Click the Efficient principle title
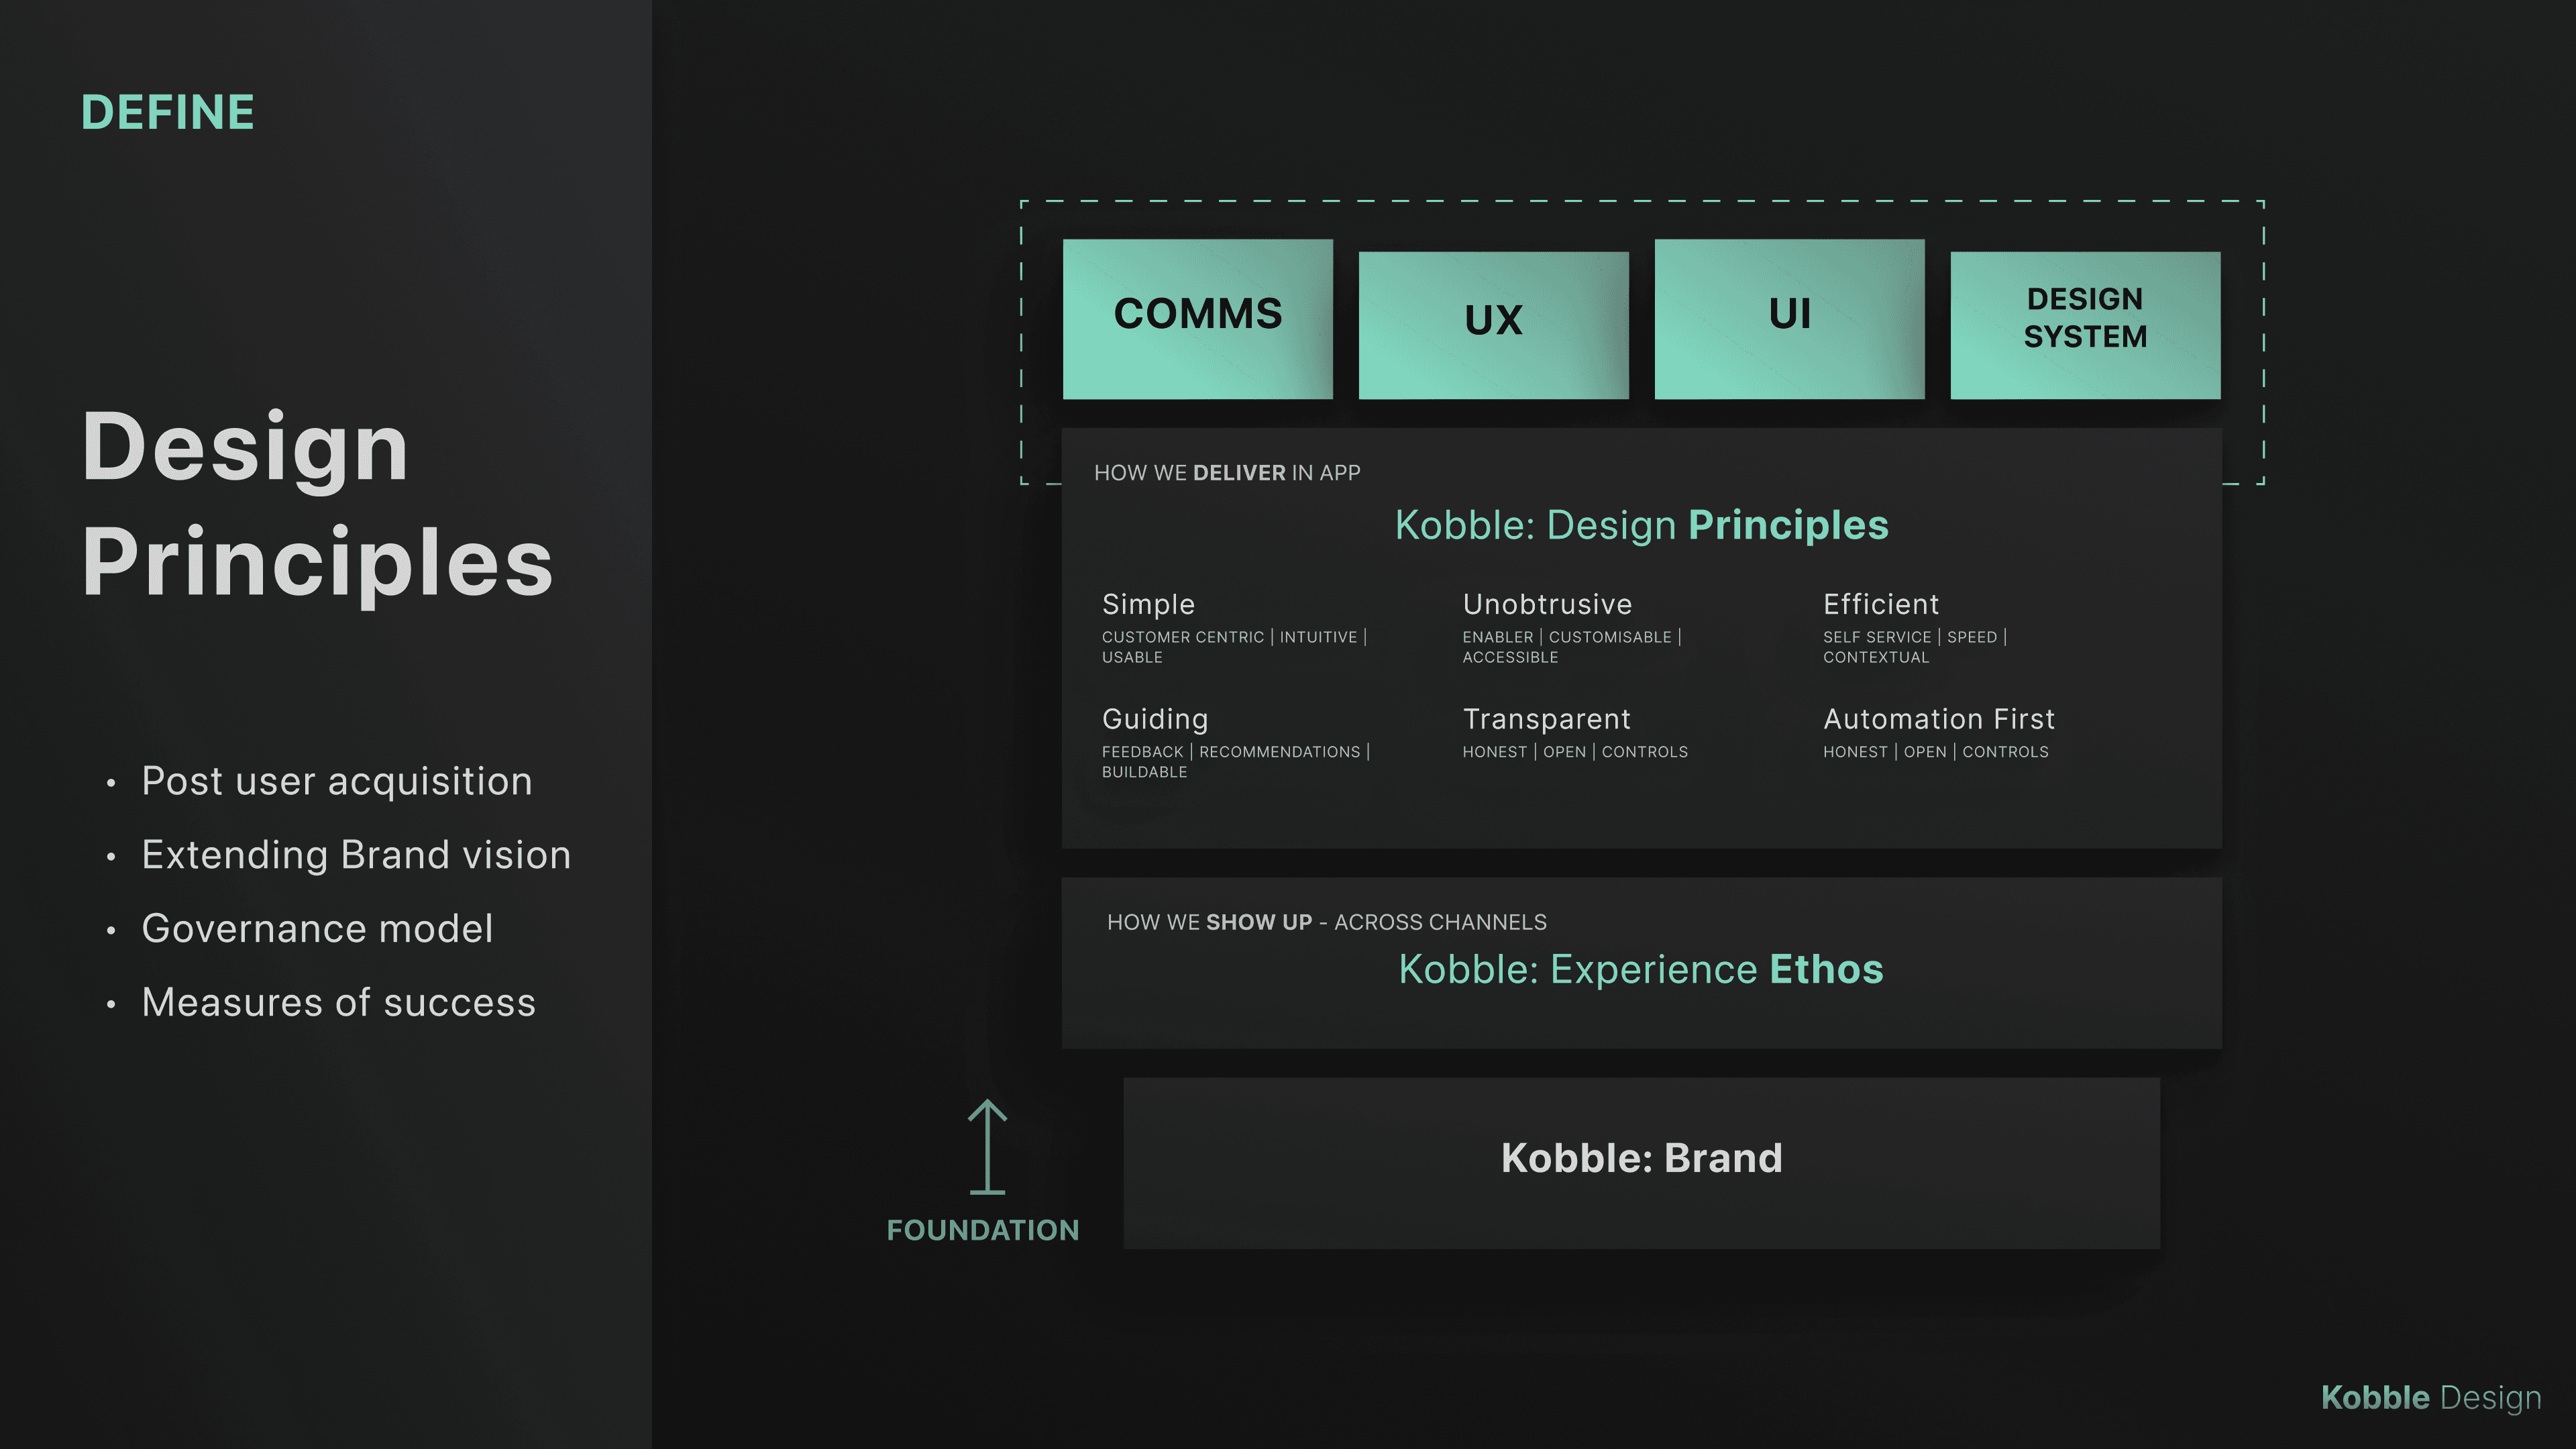 click(1880, 604)
